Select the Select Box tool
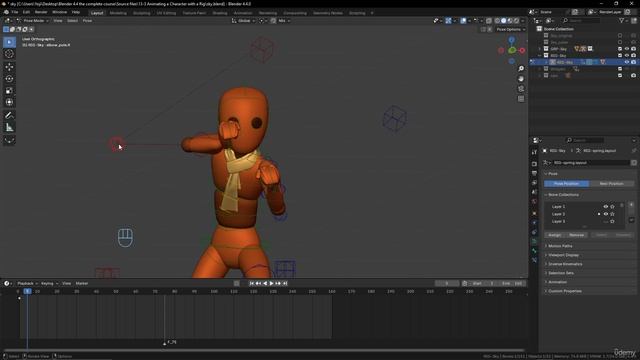The image size is (640, 360). tap(9, 42)
